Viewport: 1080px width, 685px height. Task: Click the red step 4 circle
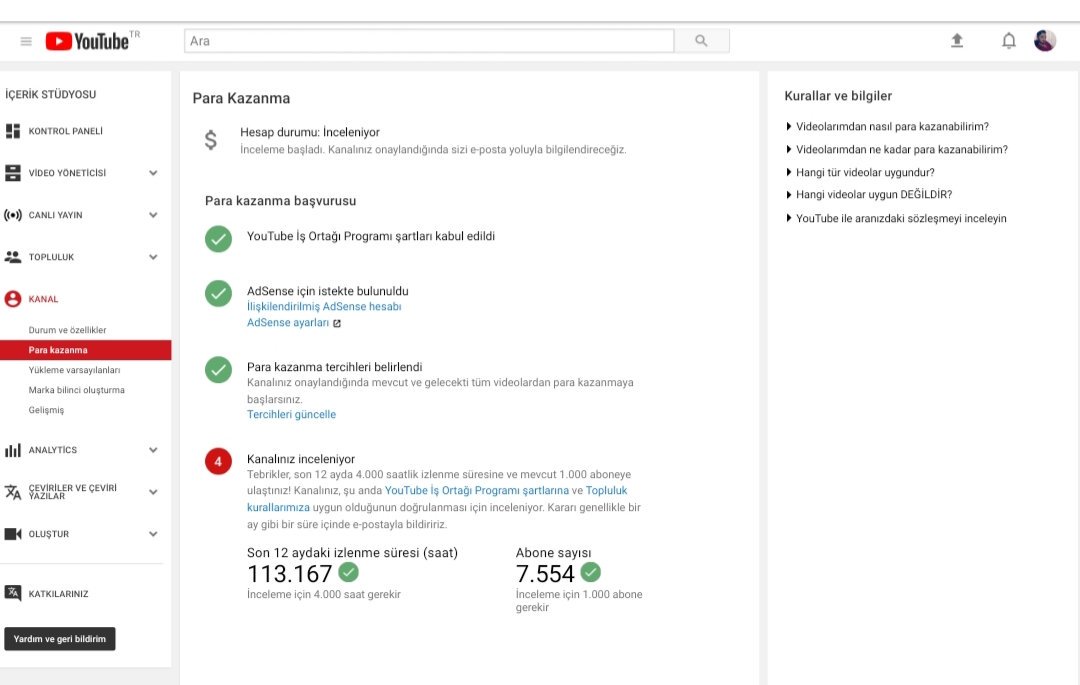point(218,461)
